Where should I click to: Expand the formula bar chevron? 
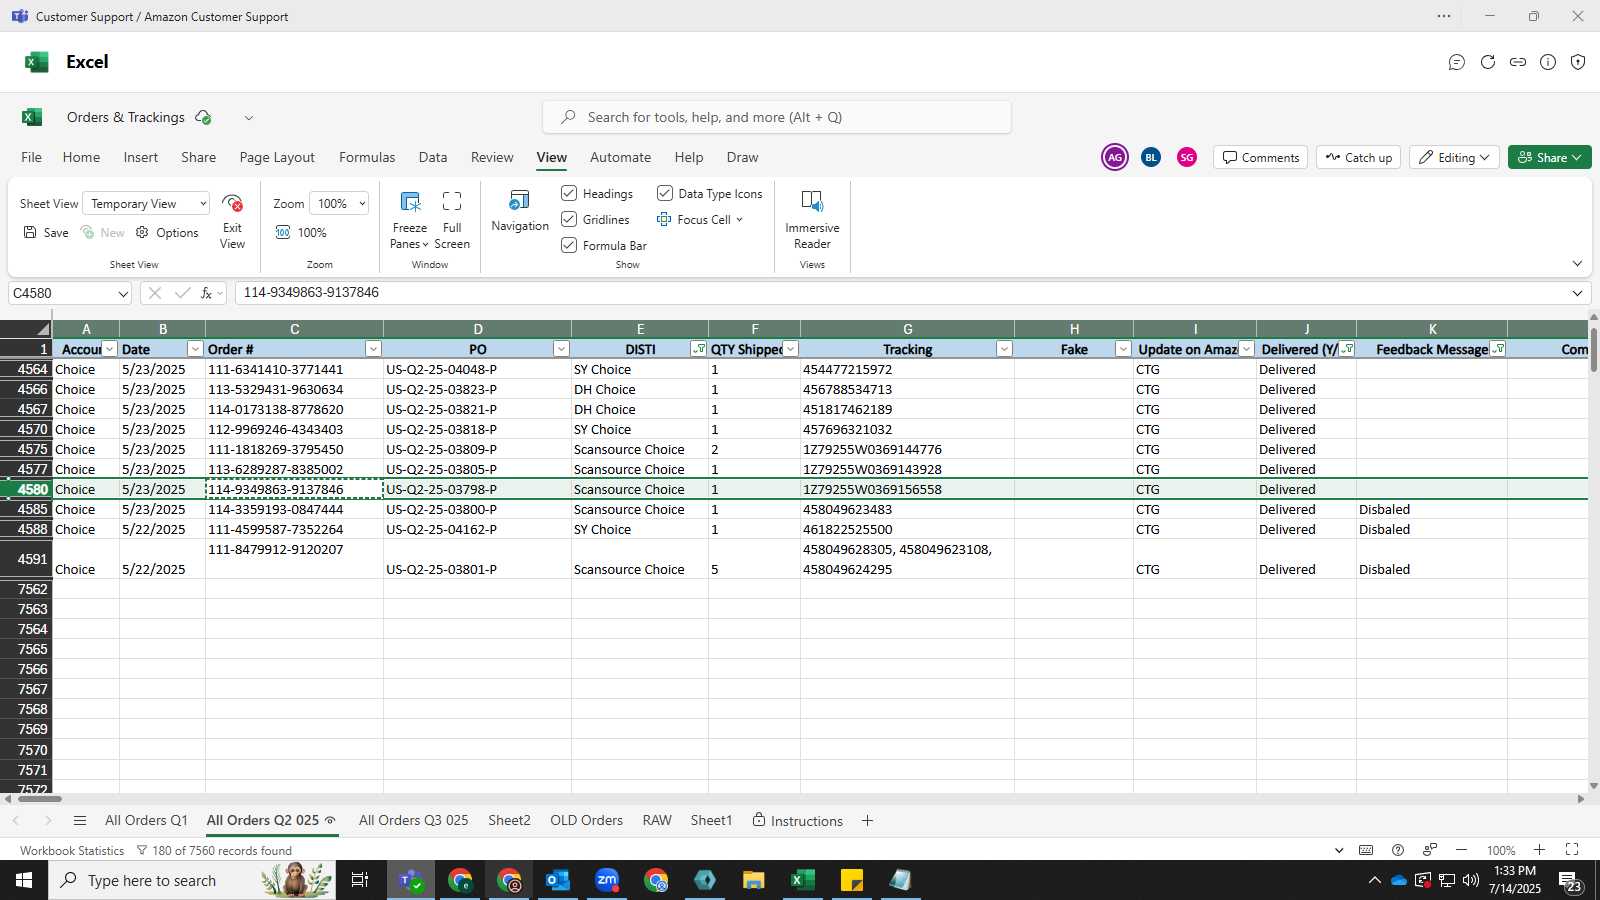[1577, 293]
